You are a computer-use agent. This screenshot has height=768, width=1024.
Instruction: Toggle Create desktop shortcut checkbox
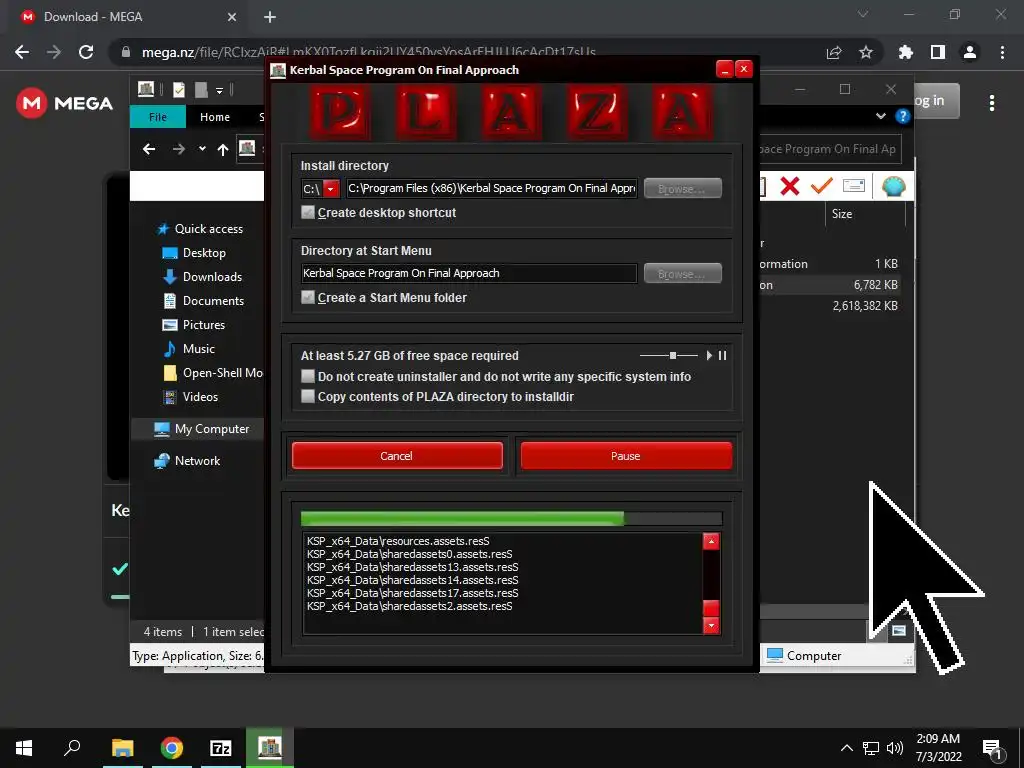click(308, 212)
